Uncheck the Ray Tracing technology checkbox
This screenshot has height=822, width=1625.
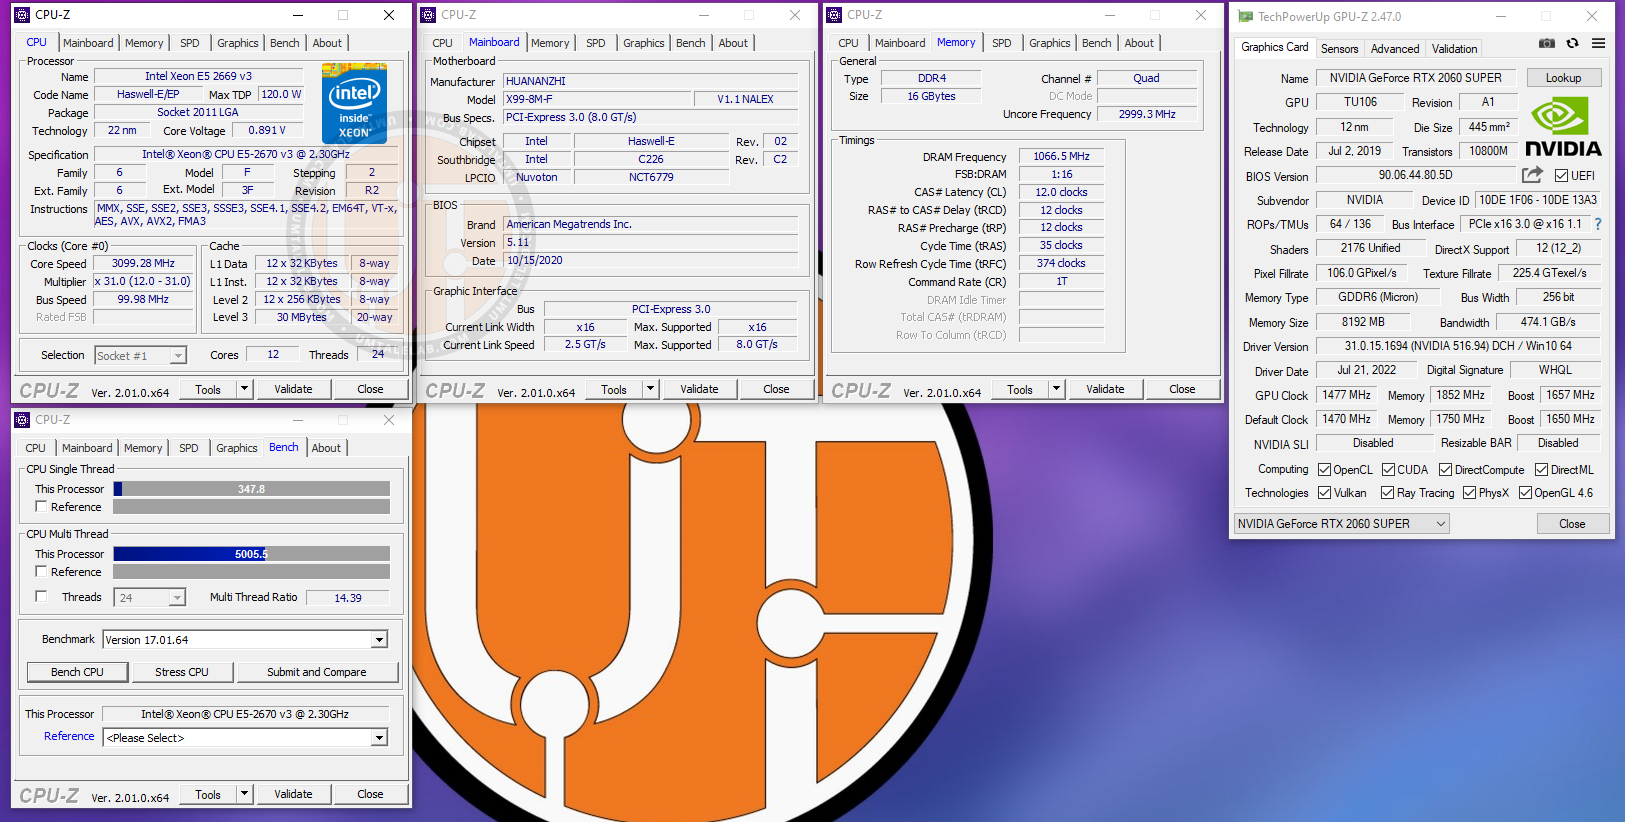tap(1387, 493)
